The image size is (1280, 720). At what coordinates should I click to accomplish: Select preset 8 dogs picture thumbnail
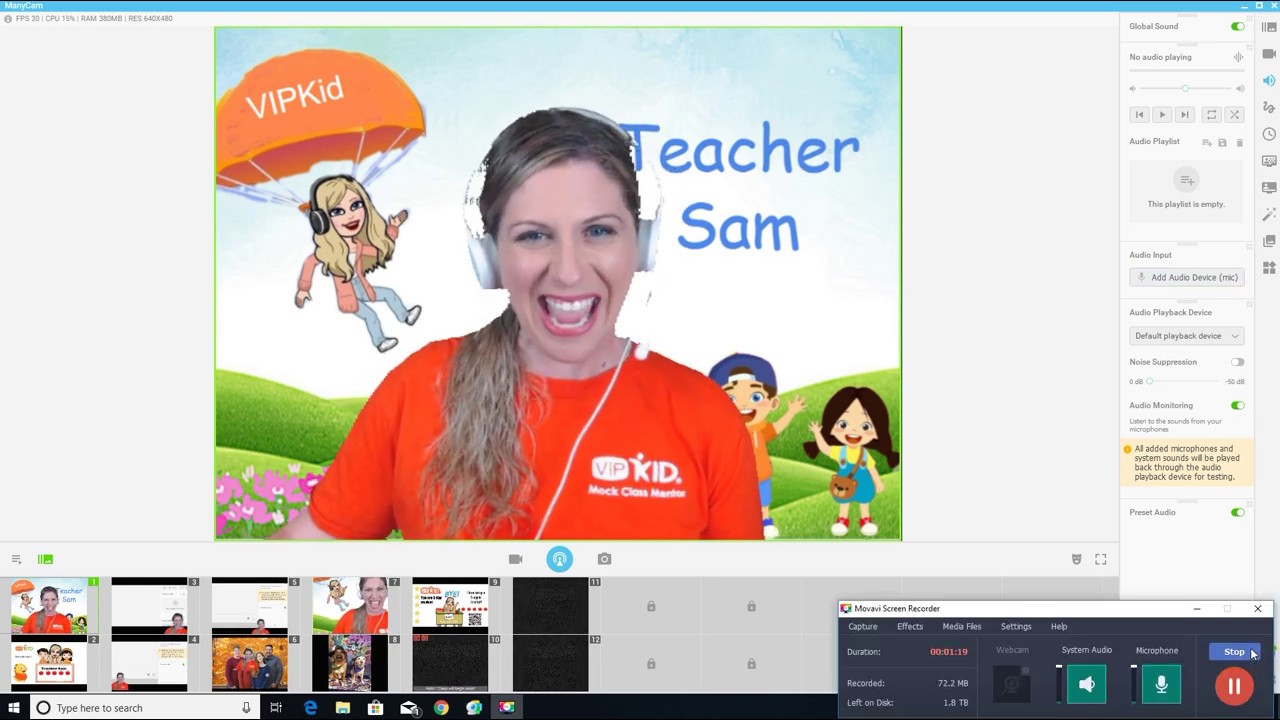[350, 663]
